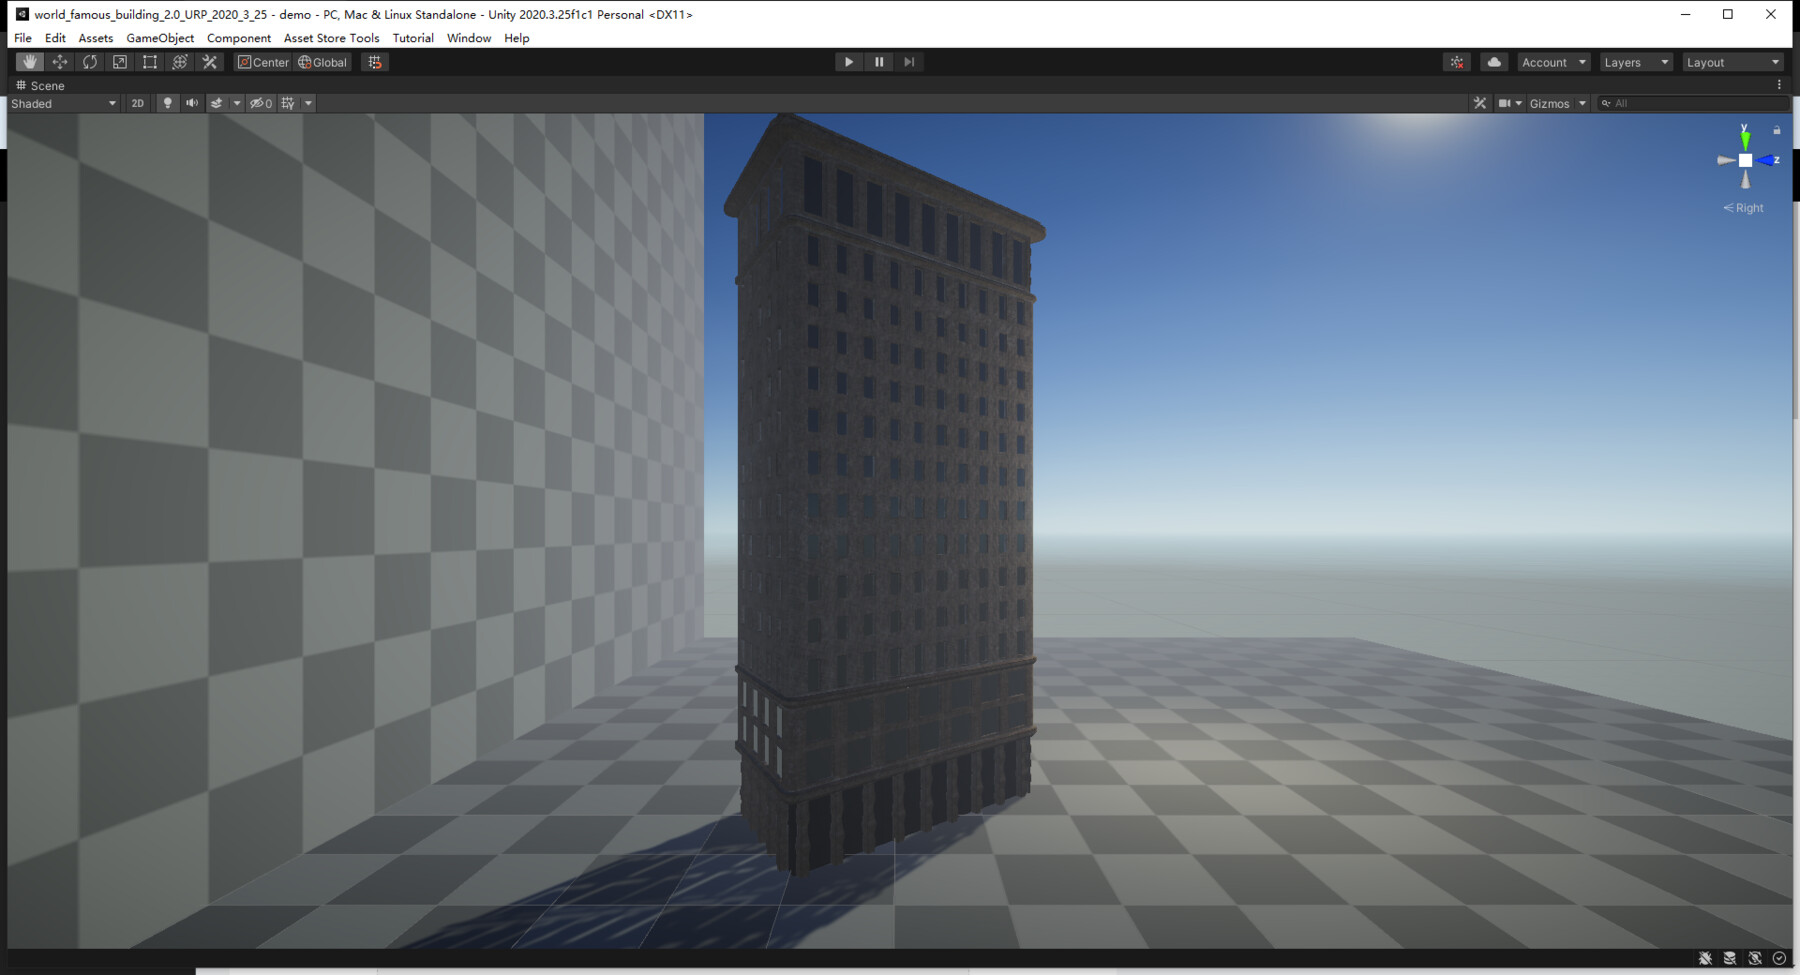The image size is (1800, 975).
Task: Select the Rect Transform tool
Action: 149,61
